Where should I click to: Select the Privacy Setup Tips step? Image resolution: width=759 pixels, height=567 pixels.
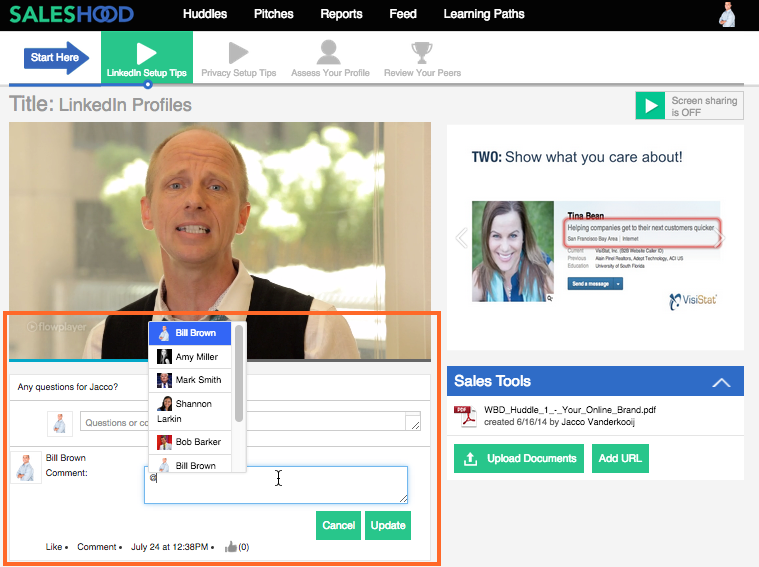point(239,59)
